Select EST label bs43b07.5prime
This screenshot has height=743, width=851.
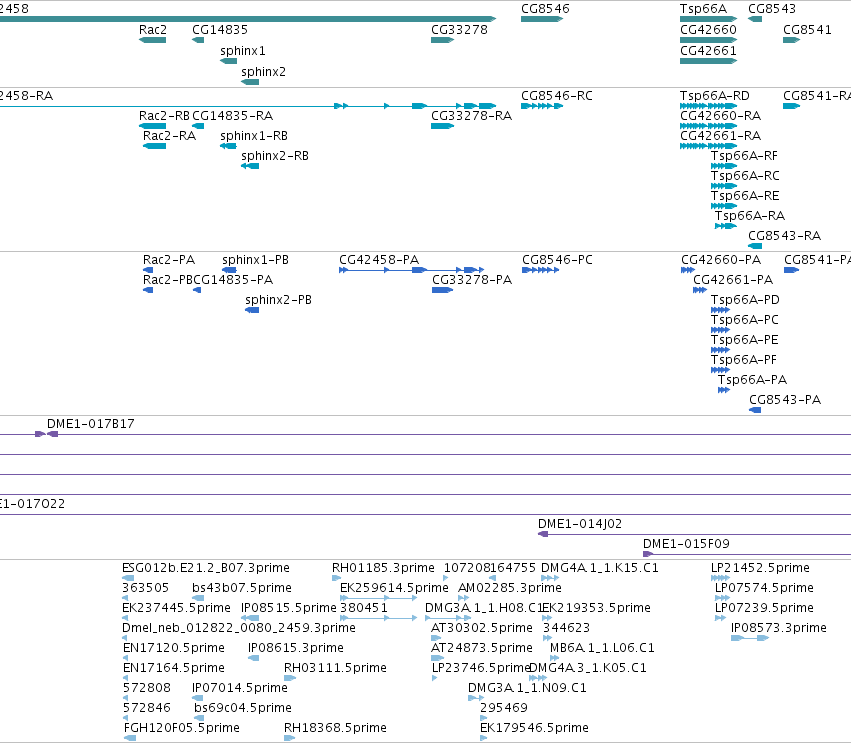pos(242,588)
